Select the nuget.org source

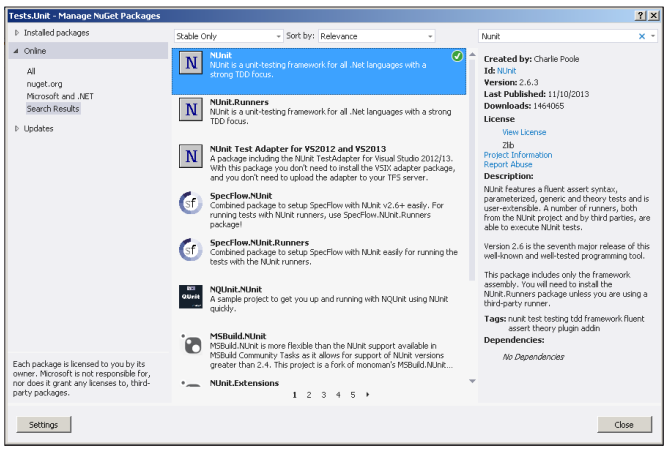point(44,84)
